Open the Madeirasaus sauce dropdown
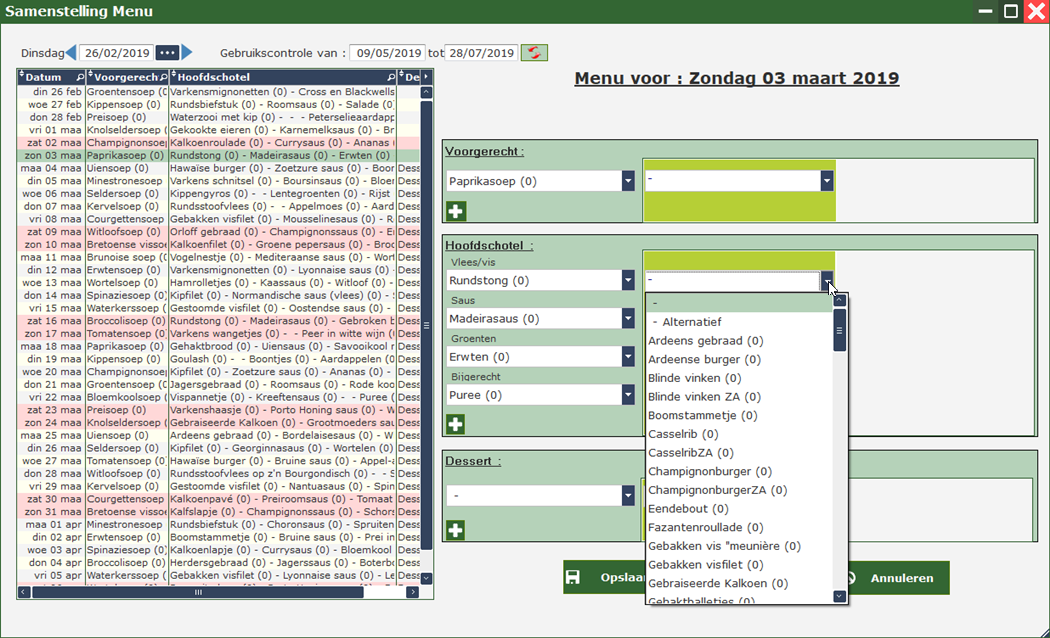This screenshot has height=638, width=1050. (628, 319)
